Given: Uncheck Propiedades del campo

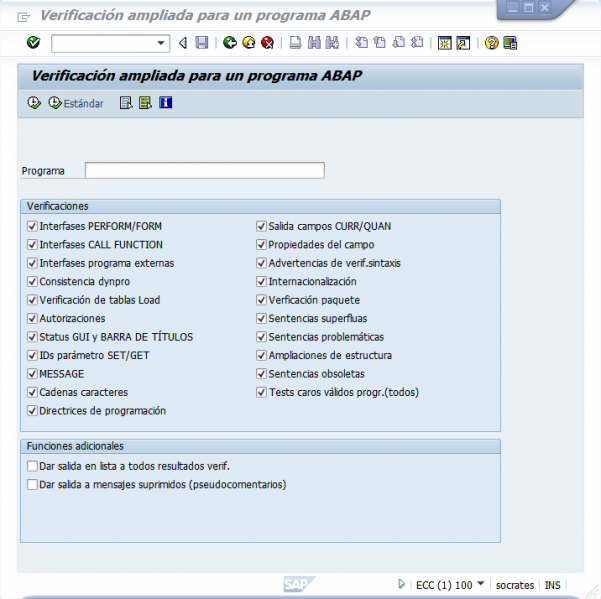Looking at the screenshot, I should pyautogui.click(x=261, y=245).
